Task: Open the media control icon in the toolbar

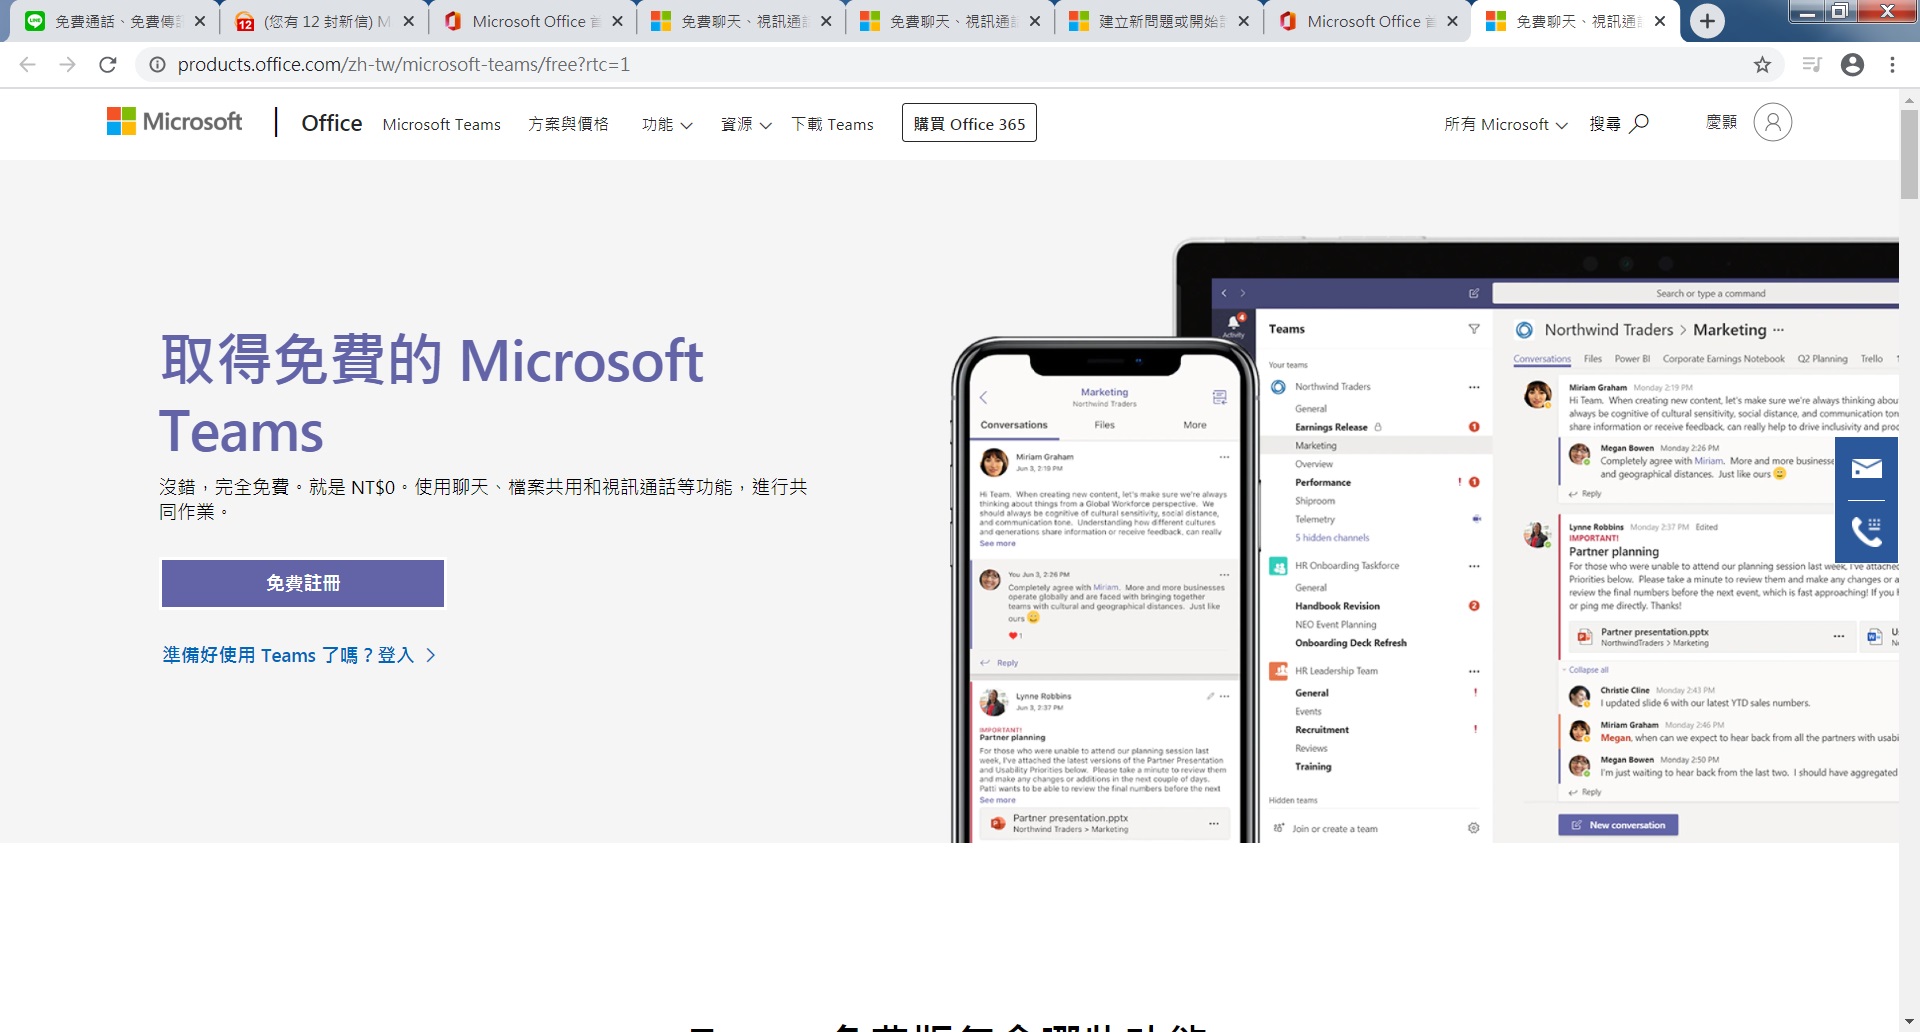Action: click(1811, 65)
